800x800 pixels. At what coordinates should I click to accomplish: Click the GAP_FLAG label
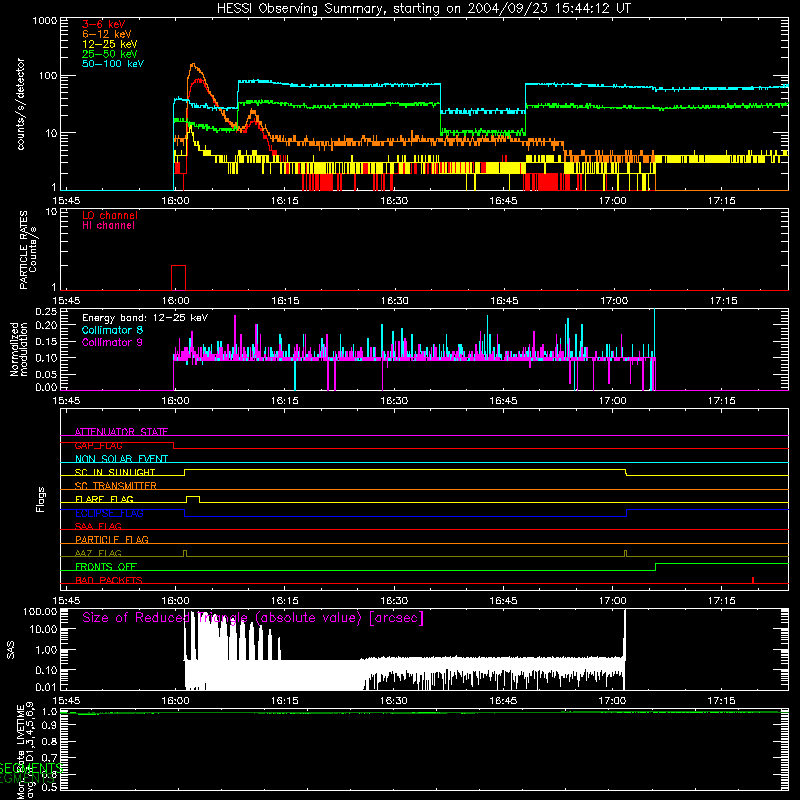98,445
